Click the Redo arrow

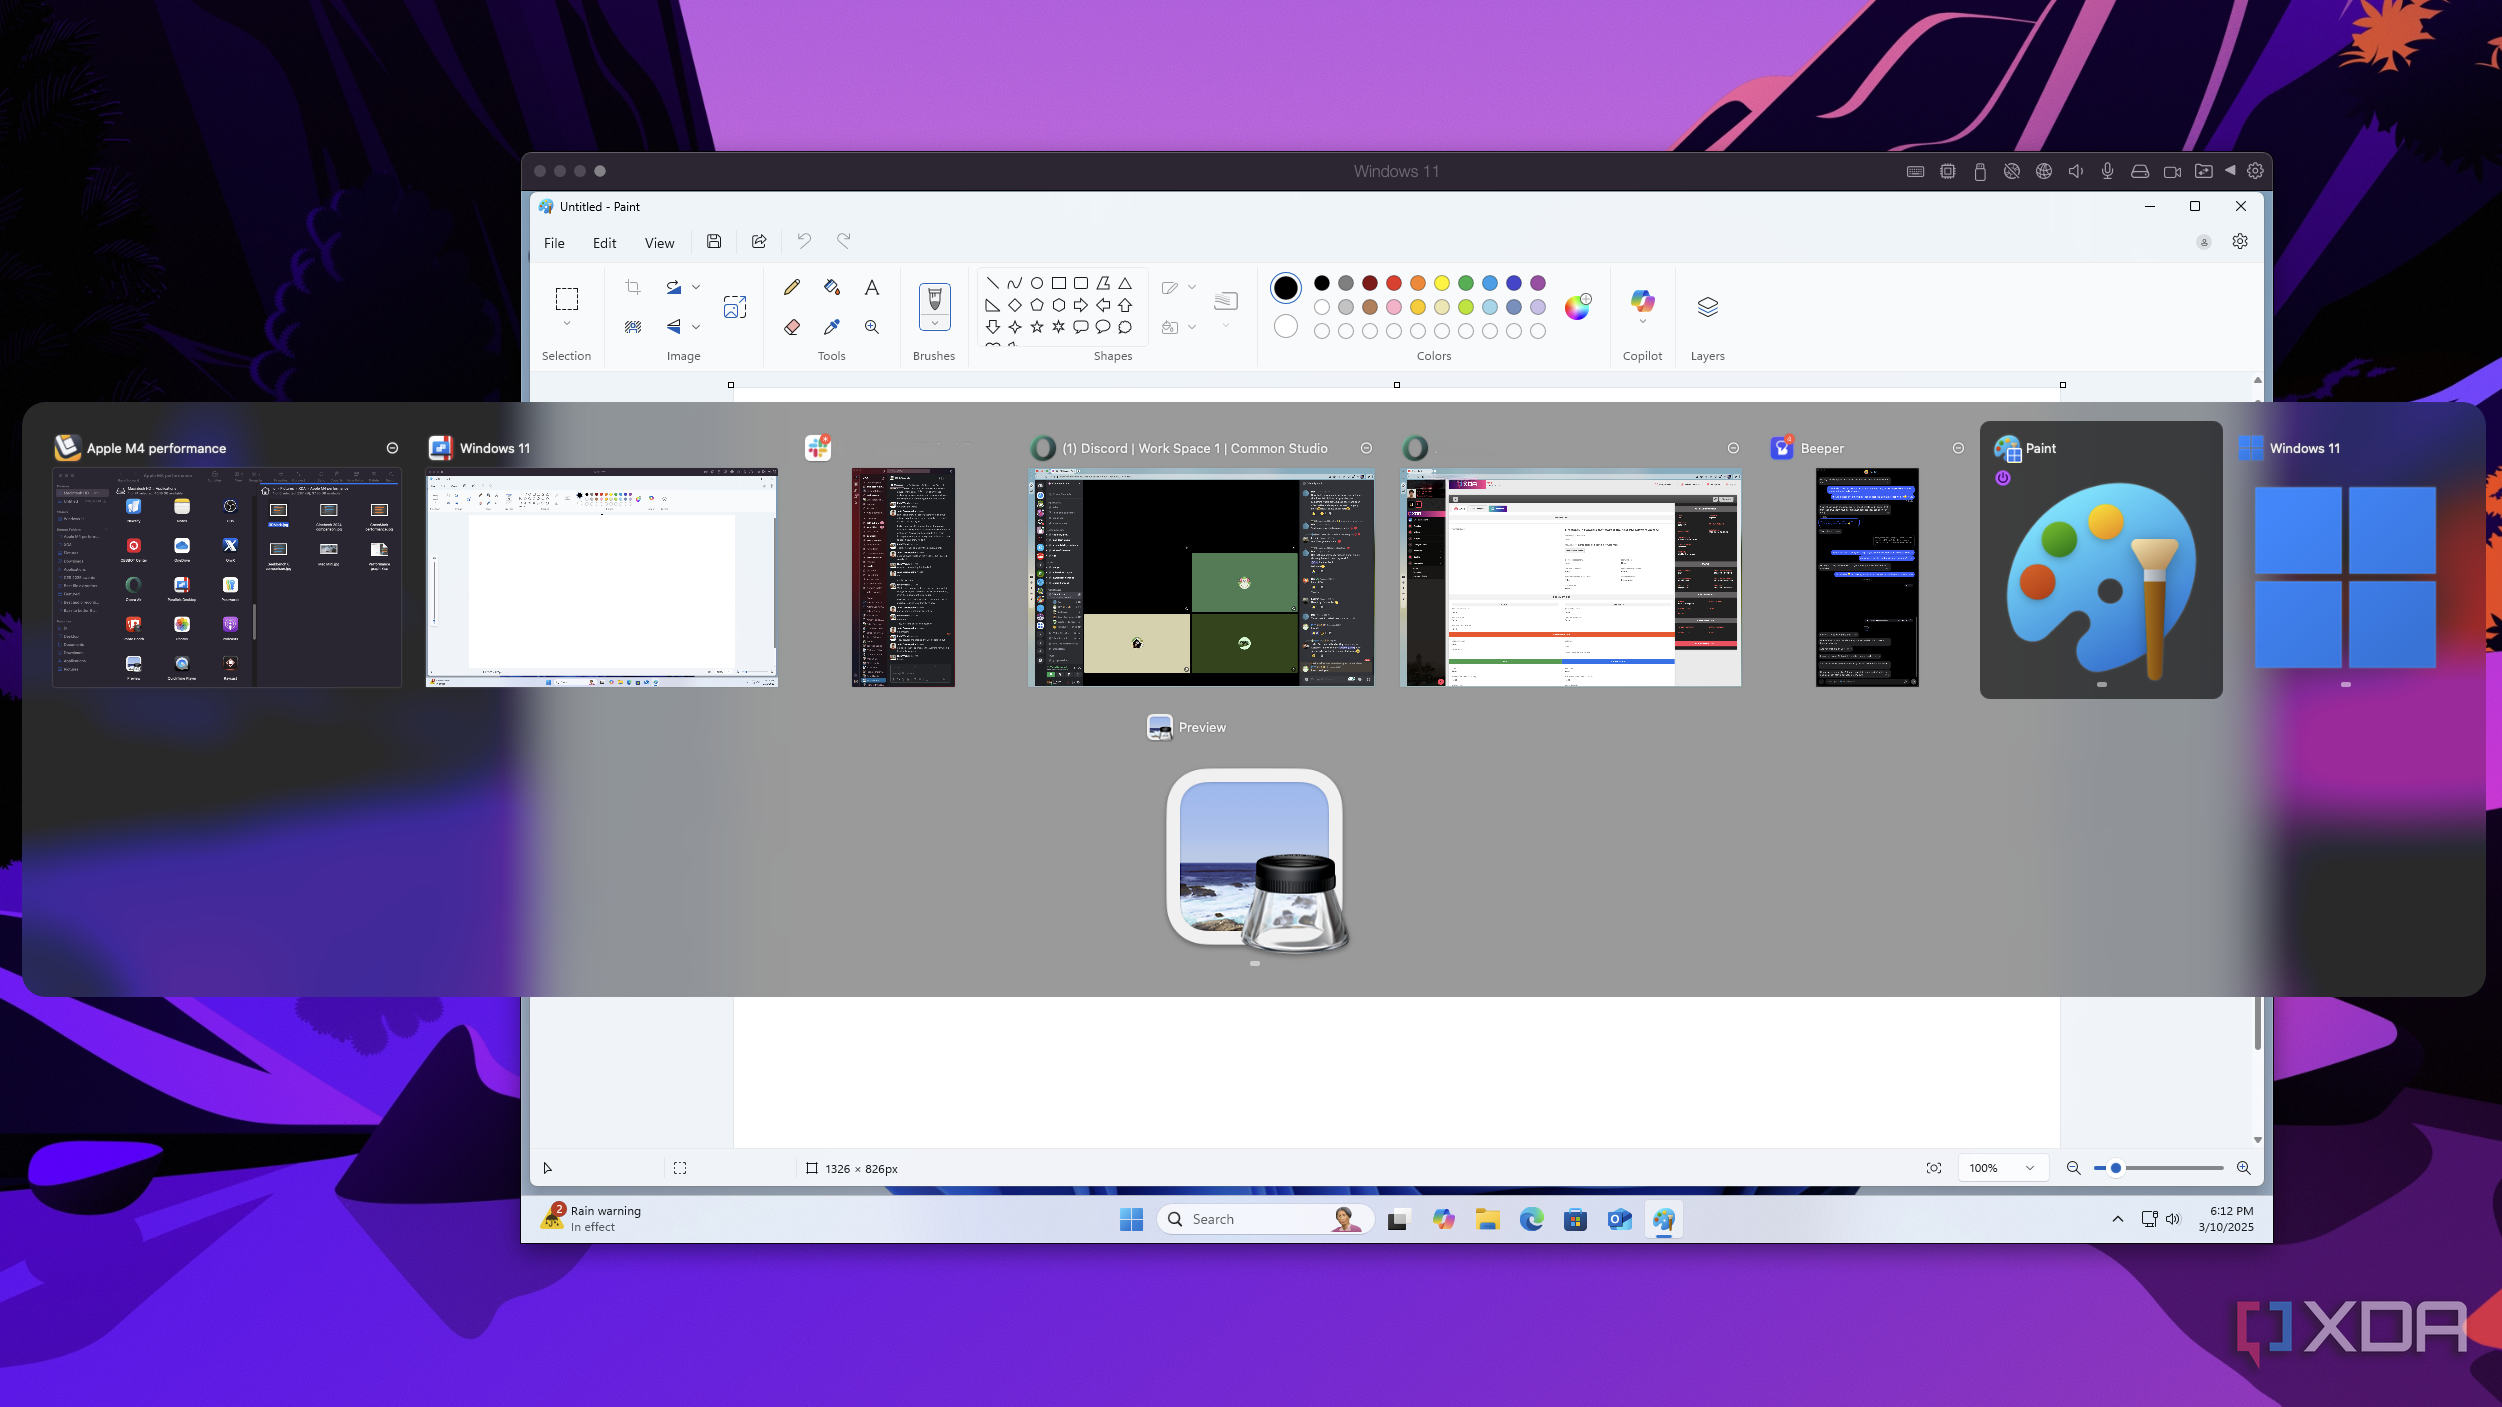coord(844,241)
